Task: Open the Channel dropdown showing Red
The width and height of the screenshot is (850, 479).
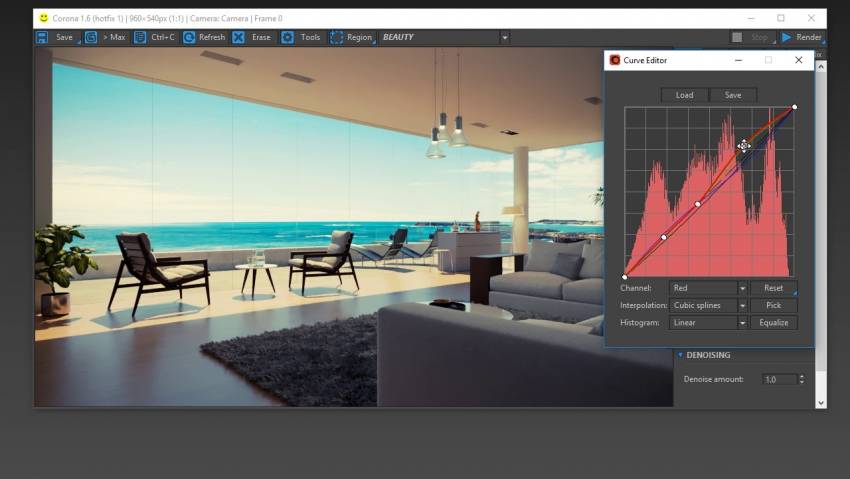Action: coord(709,288)
